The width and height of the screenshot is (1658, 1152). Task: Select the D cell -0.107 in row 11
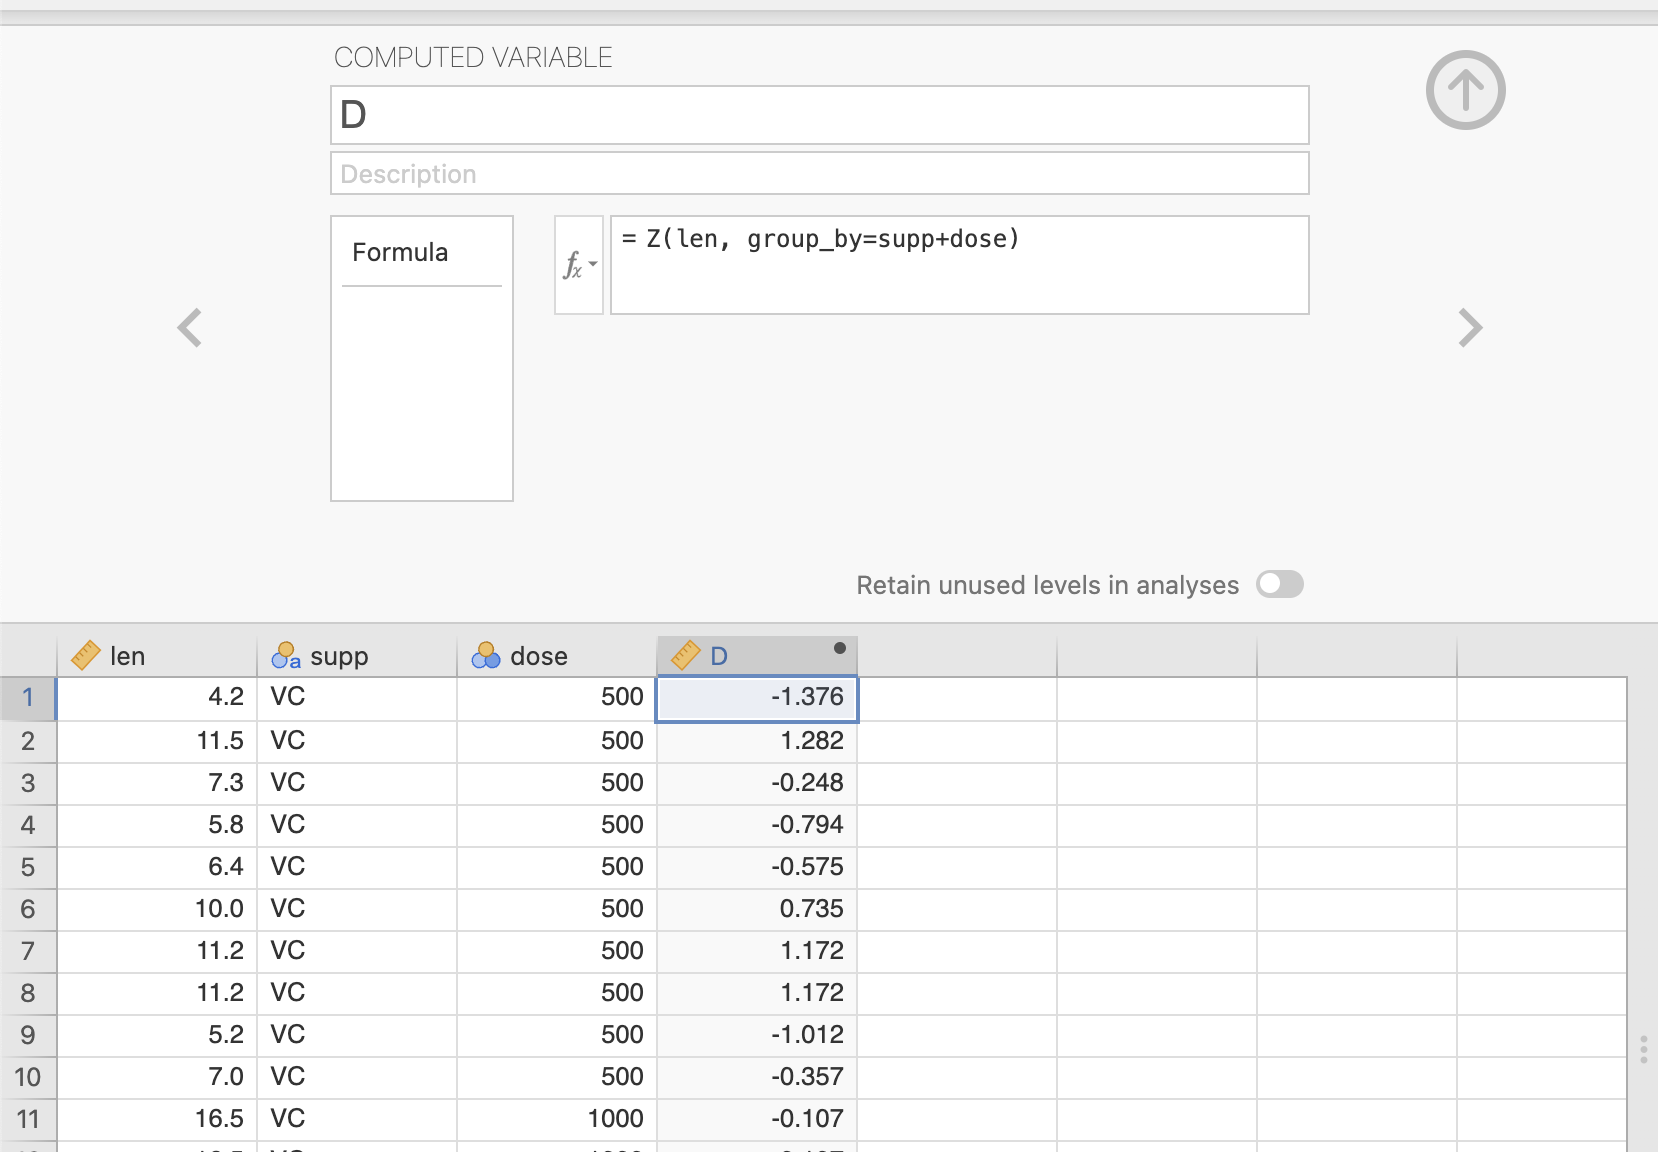pos(757,1119)
